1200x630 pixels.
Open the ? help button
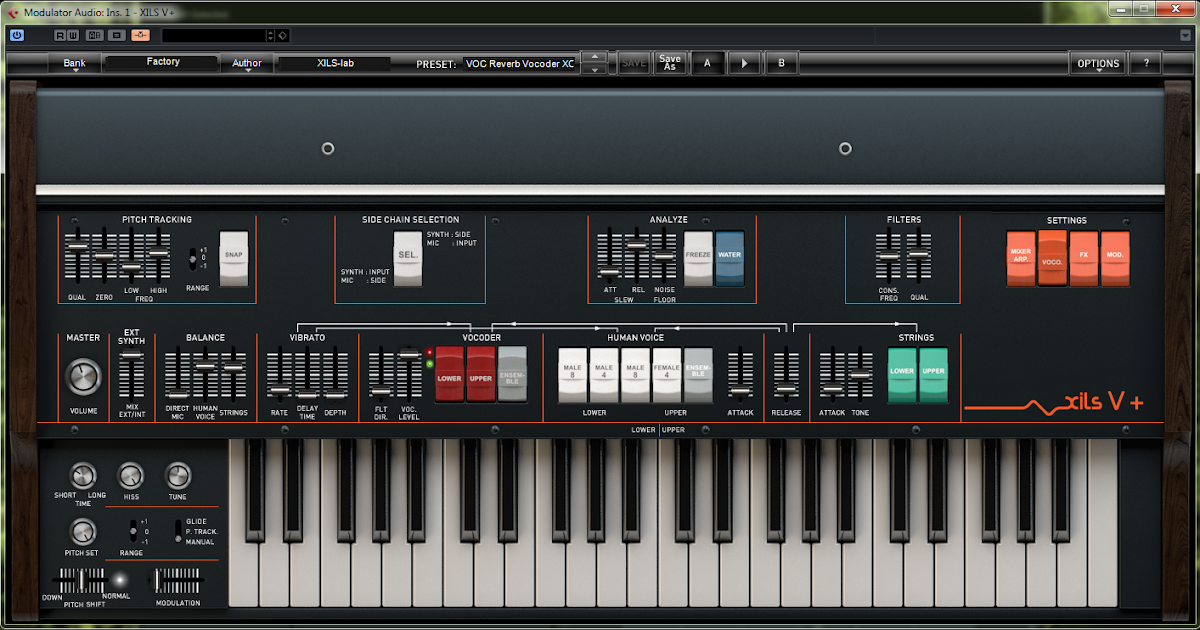point(1146,63)
